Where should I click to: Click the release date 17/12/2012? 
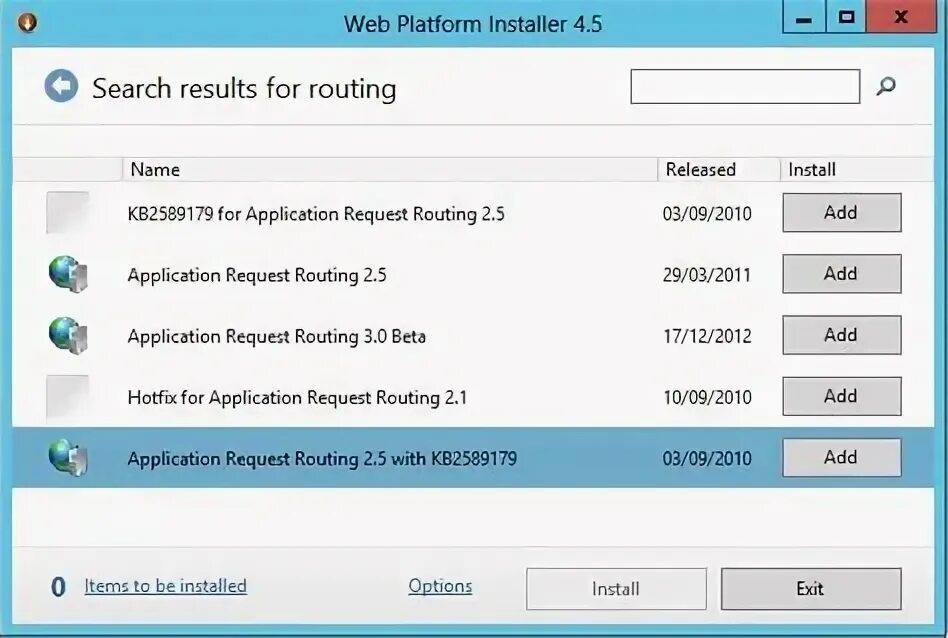tap(707, 336)
